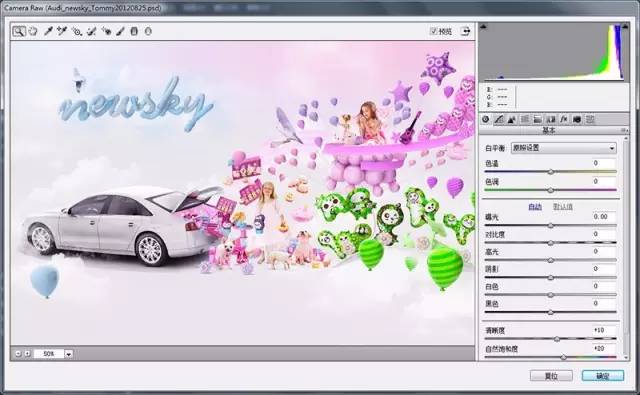
Task: Open the 白平衡 white balance dropdown
Action: [564, 148]
